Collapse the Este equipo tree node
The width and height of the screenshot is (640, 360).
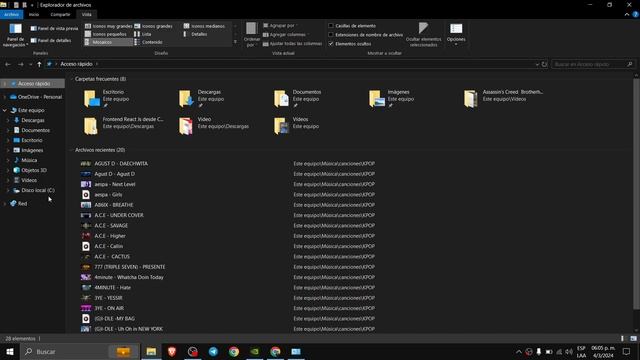click(4, 110)
